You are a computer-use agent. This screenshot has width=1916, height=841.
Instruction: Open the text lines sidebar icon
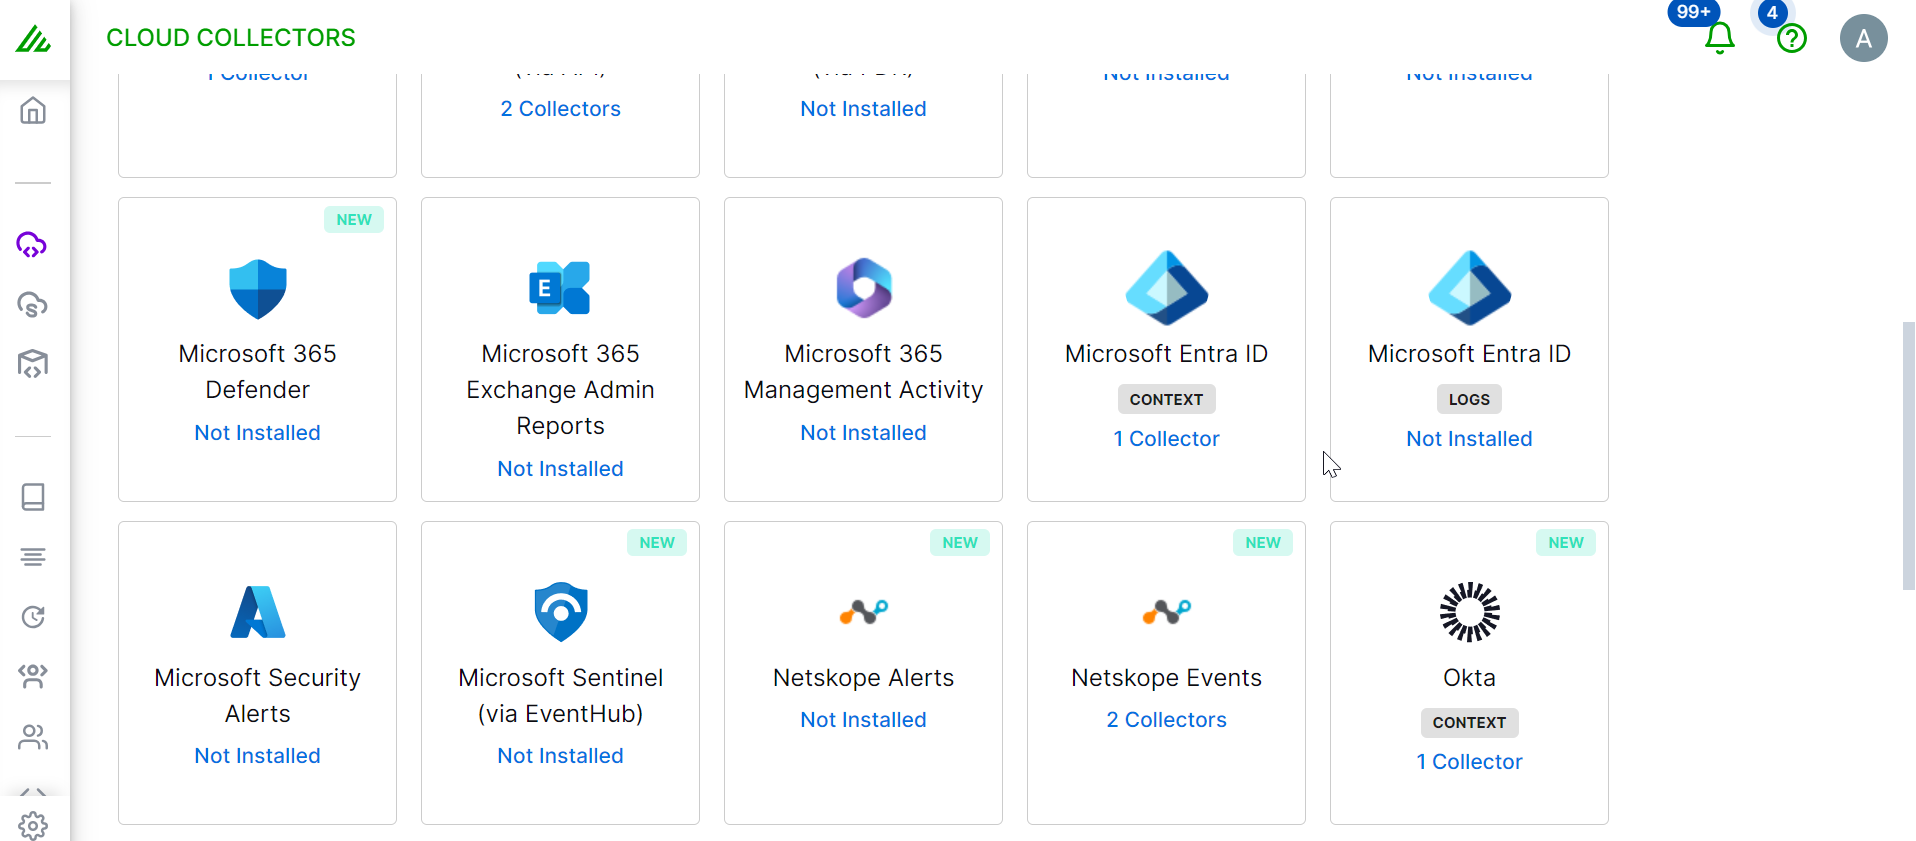click(33, 557)
